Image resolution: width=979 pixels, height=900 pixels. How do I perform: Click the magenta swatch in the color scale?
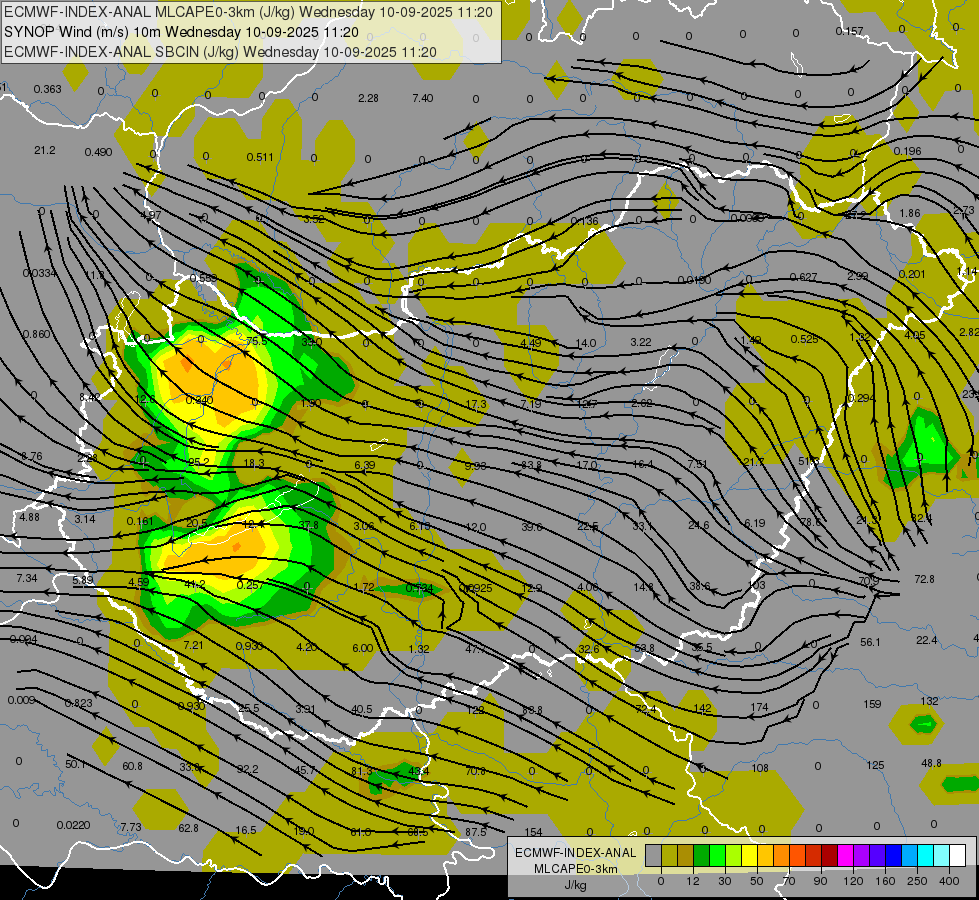[845, 855]
